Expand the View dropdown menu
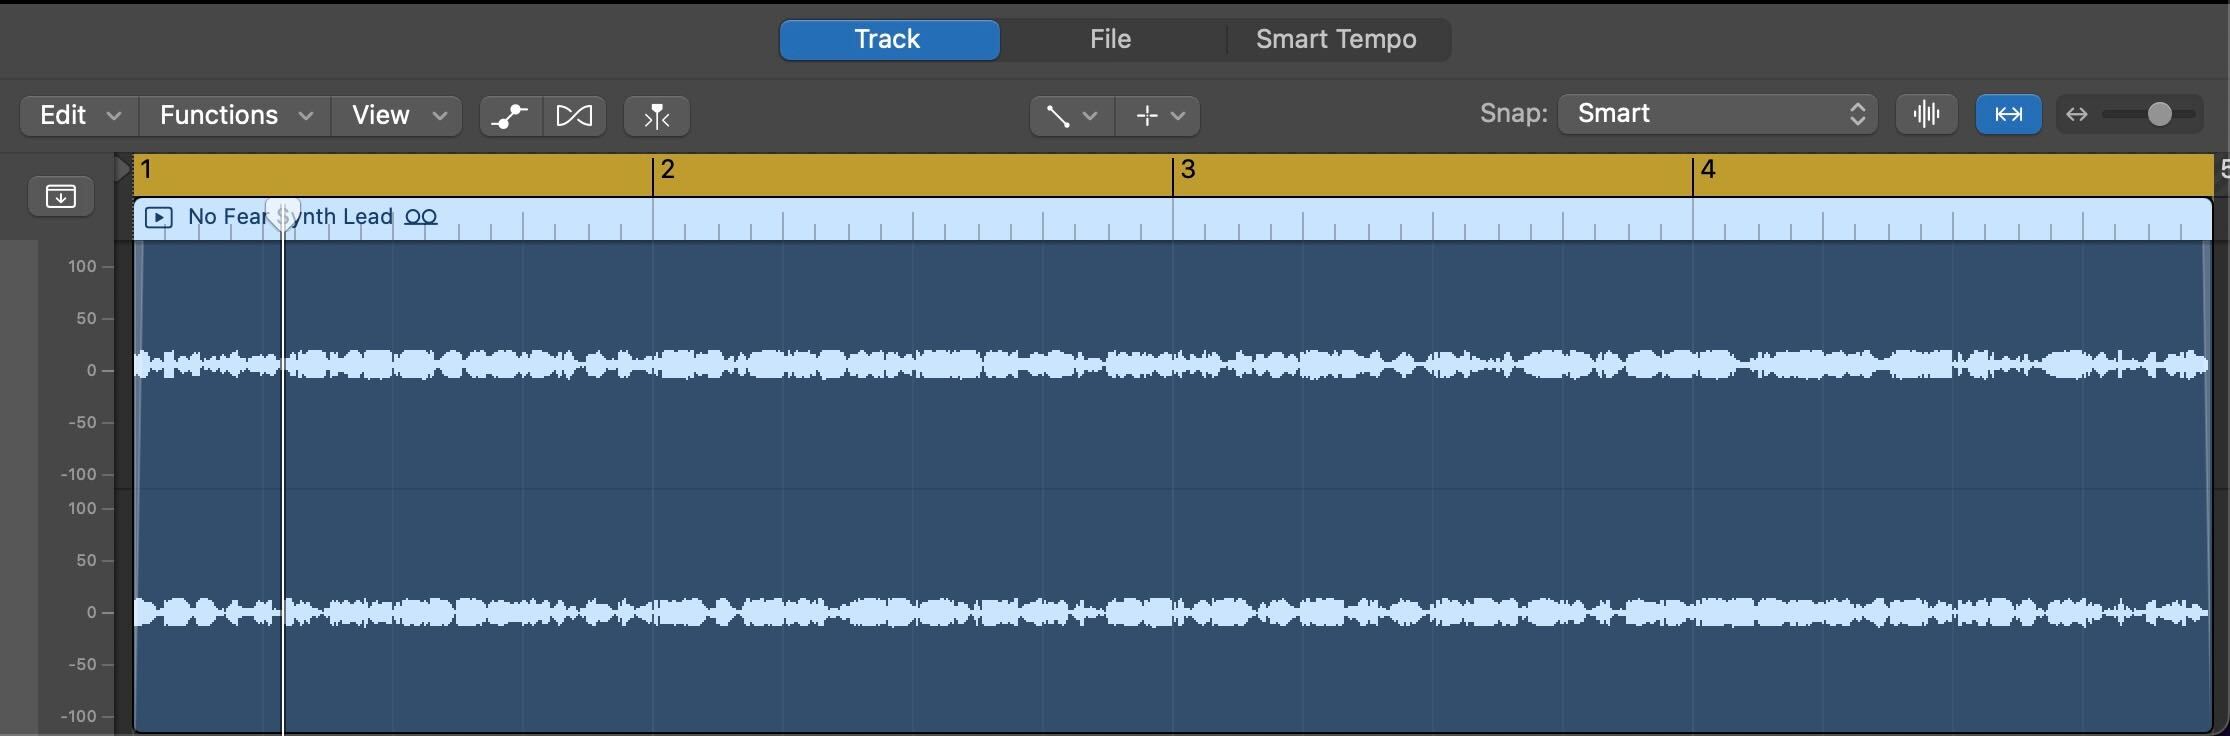The height and width of the screenshot is (736, 2230). pyautogui.click(x=397, y=116)
